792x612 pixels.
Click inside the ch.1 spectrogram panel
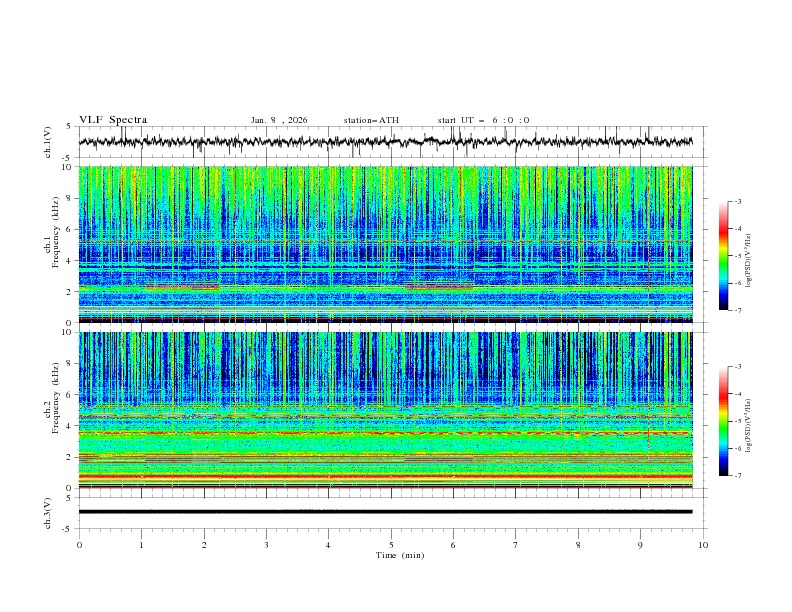click(385, 244)
